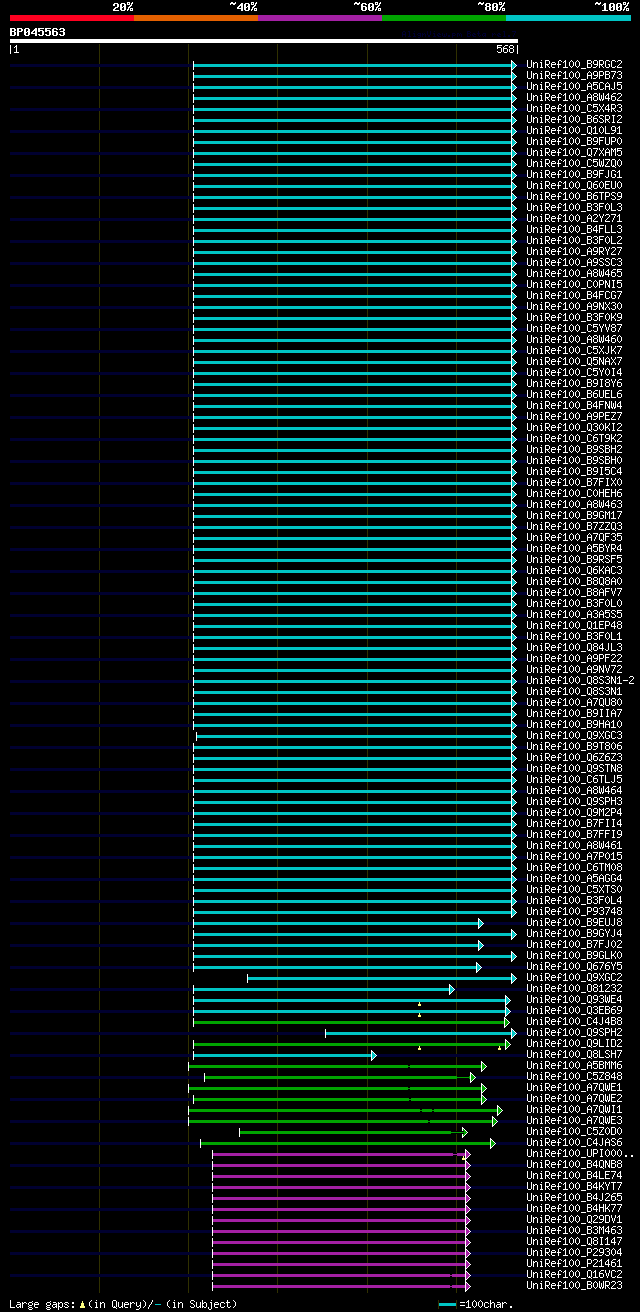
Task: Click the UniRef100_B9GM17 label
Action: [x=574, y=515]
